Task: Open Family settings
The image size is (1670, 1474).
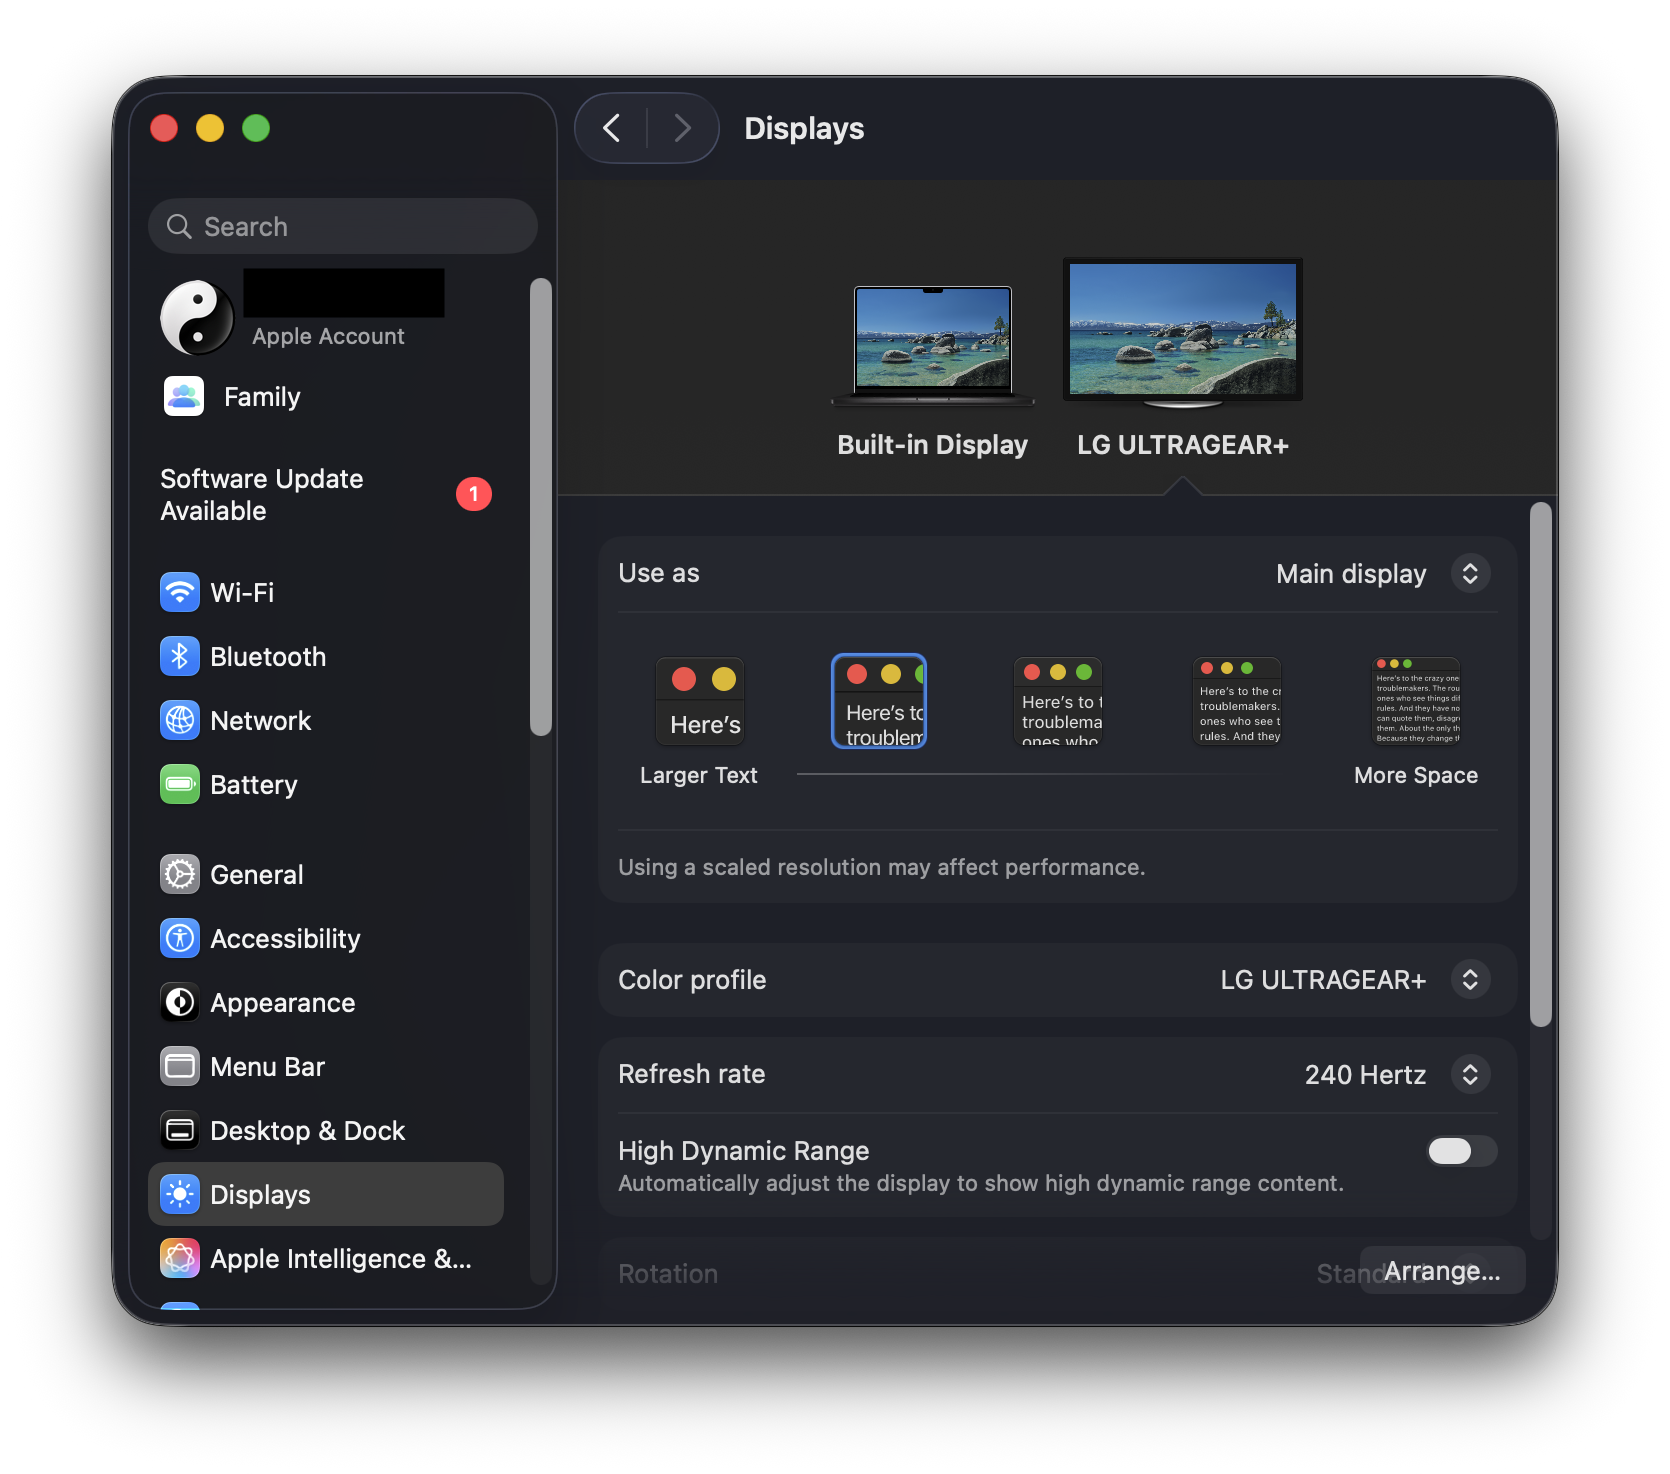Action: (326, 396)
